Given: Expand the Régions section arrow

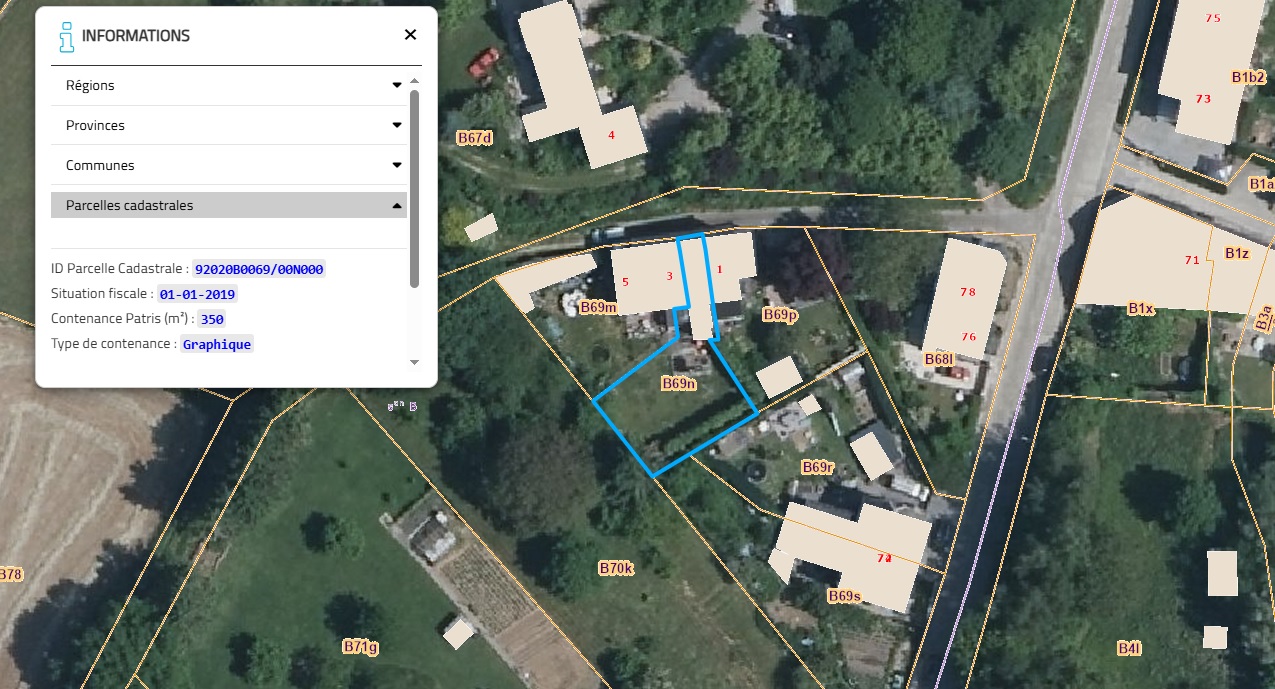Looking at the screenshot, I should coord(397,86).
